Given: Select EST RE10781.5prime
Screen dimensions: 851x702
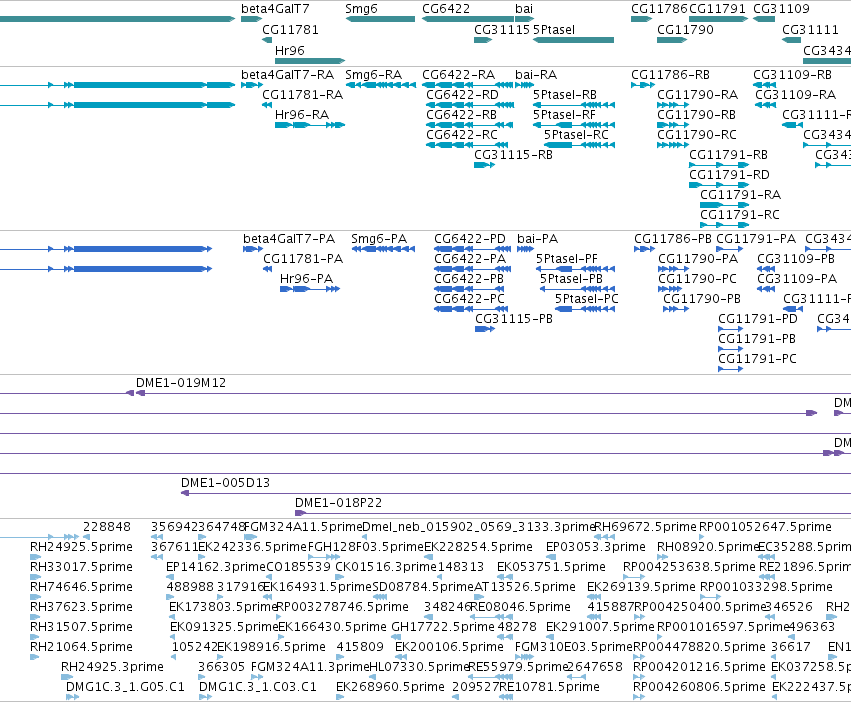Looking at the screenshot, I should point(549,687).
